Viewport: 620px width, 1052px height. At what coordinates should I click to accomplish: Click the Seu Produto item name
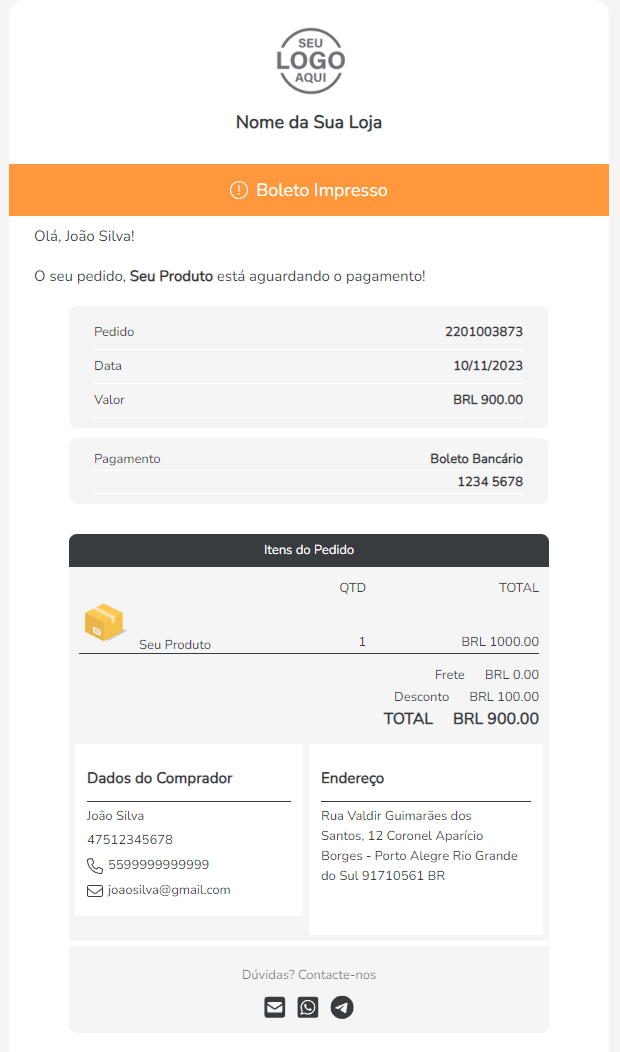175,645
